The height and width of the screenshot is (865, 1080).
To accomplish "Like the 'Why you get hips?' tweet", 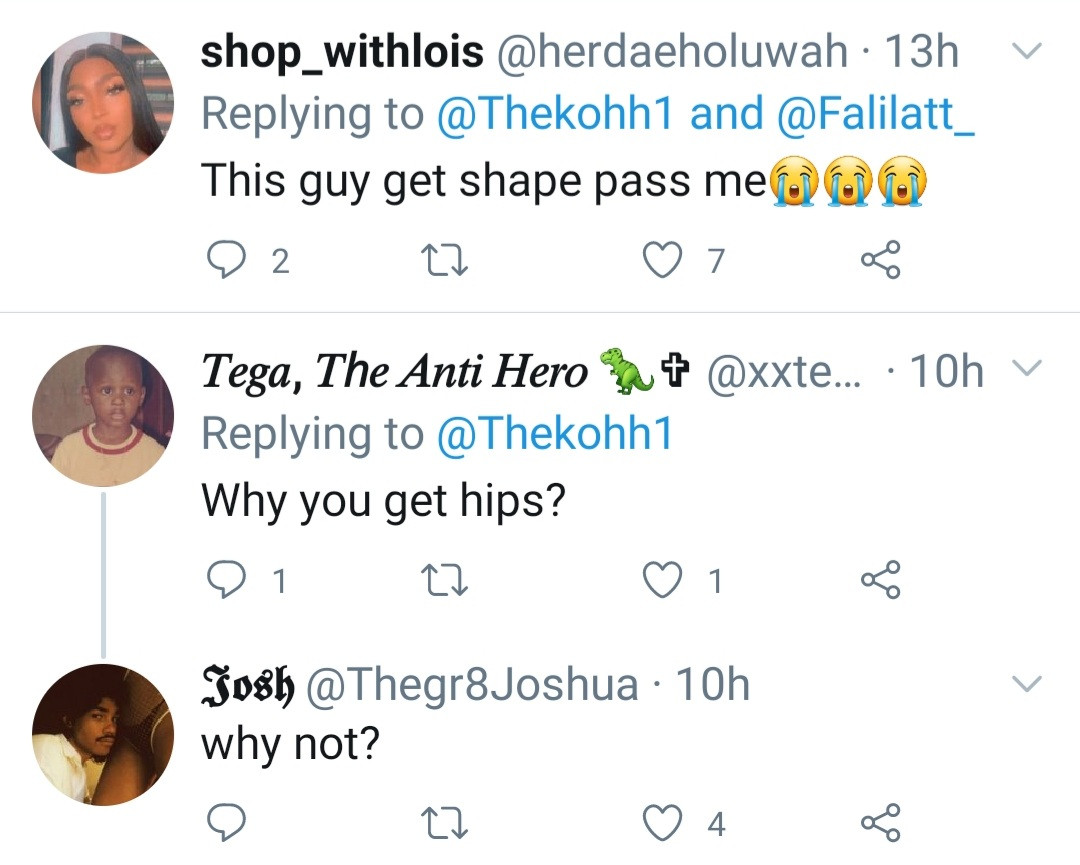I will pos(660,581).
